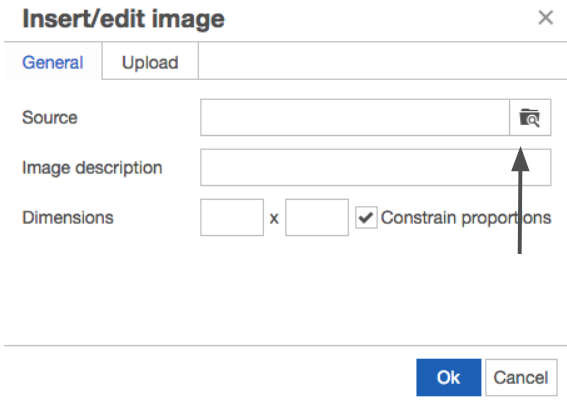
Task: Click the Source field label
Action: 50,118
